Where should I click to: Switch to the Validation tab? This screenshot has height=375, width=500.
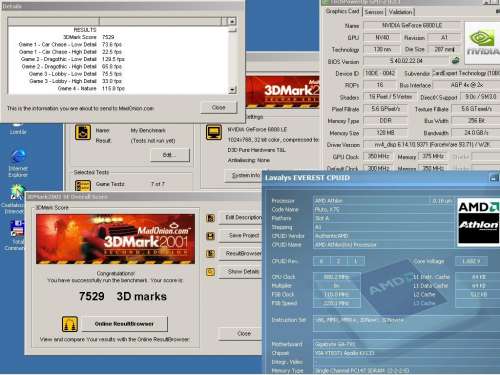[x=400, y=12]
